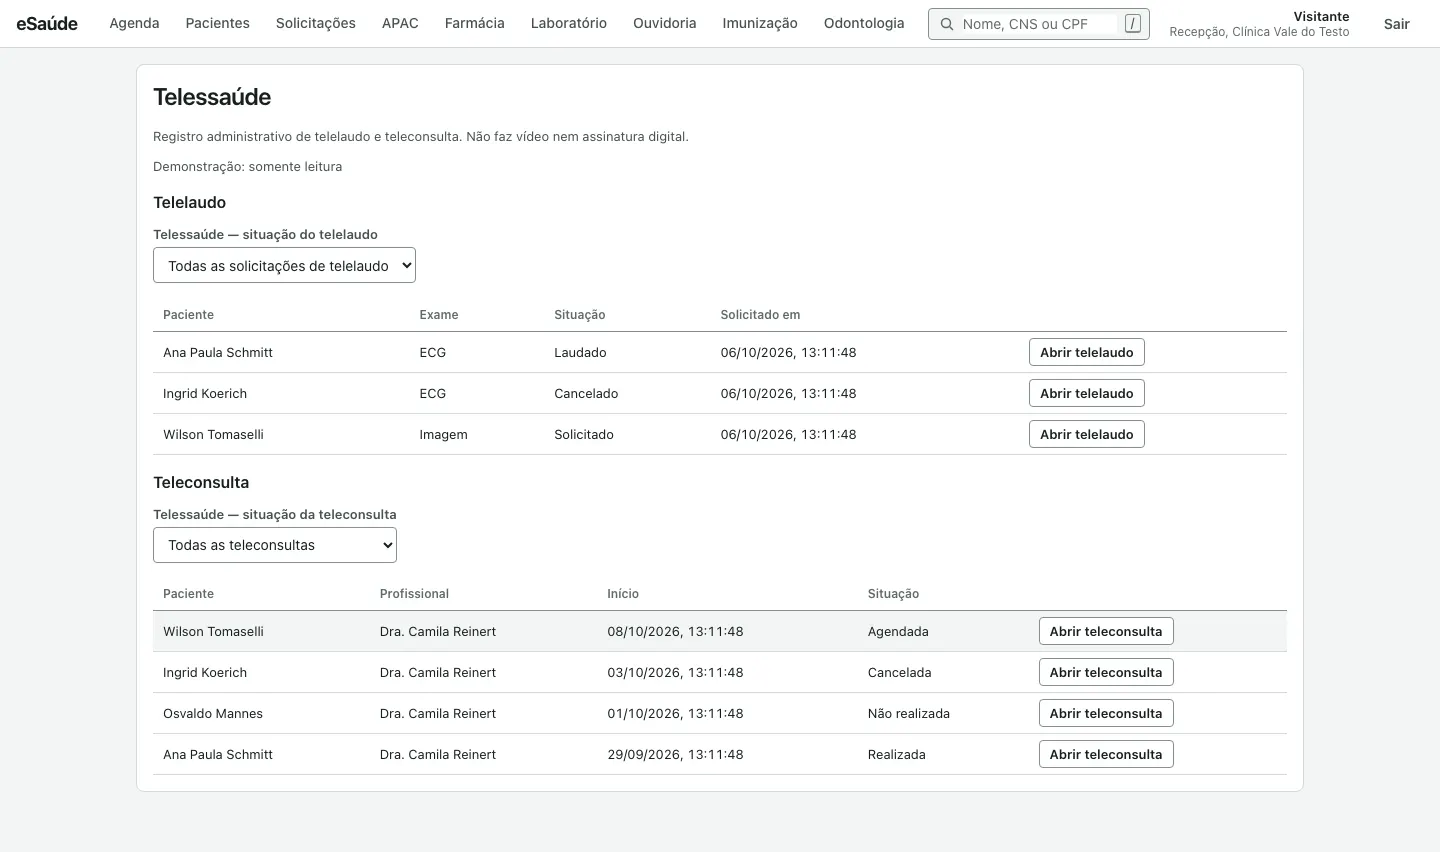The image size is (1440, 852).
Task: Open Wilson Tomaselli's Agendada teleconsulta
Action: point(1106,631)
